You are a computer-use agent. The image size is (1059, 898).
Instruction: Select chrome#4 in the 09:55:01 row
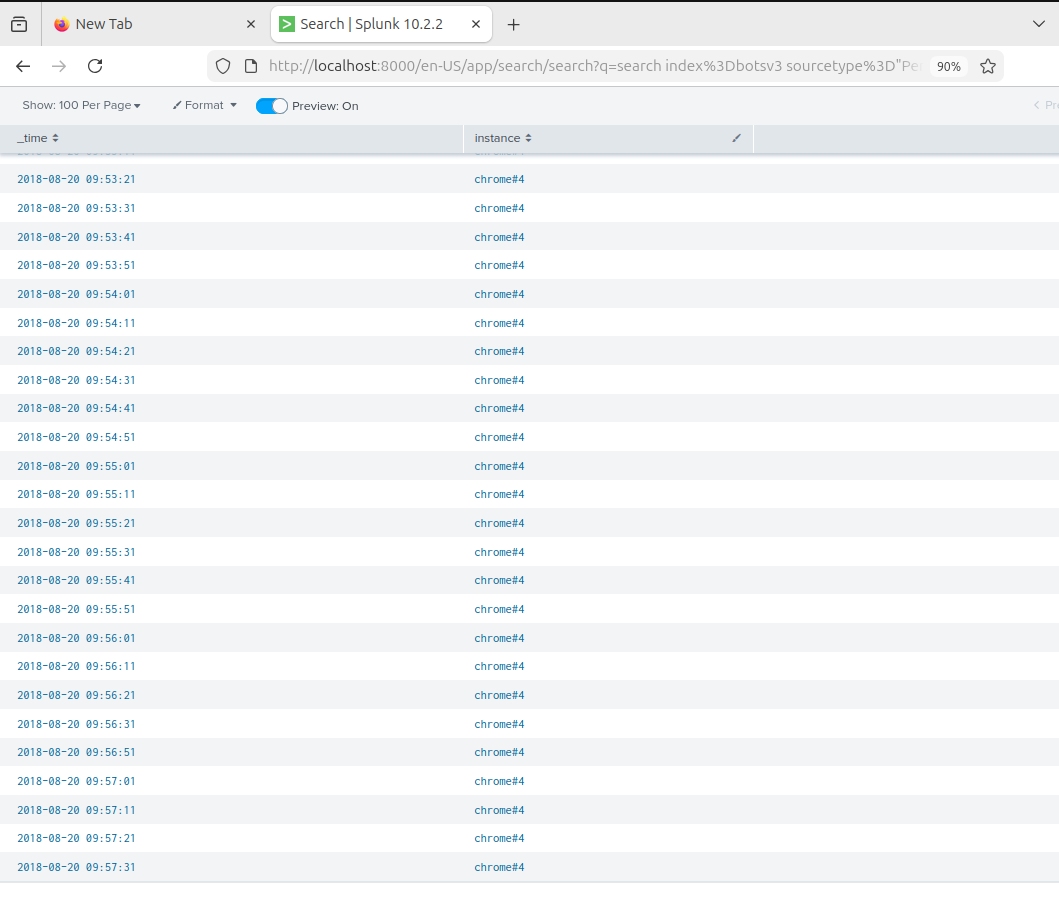[499, 467]
